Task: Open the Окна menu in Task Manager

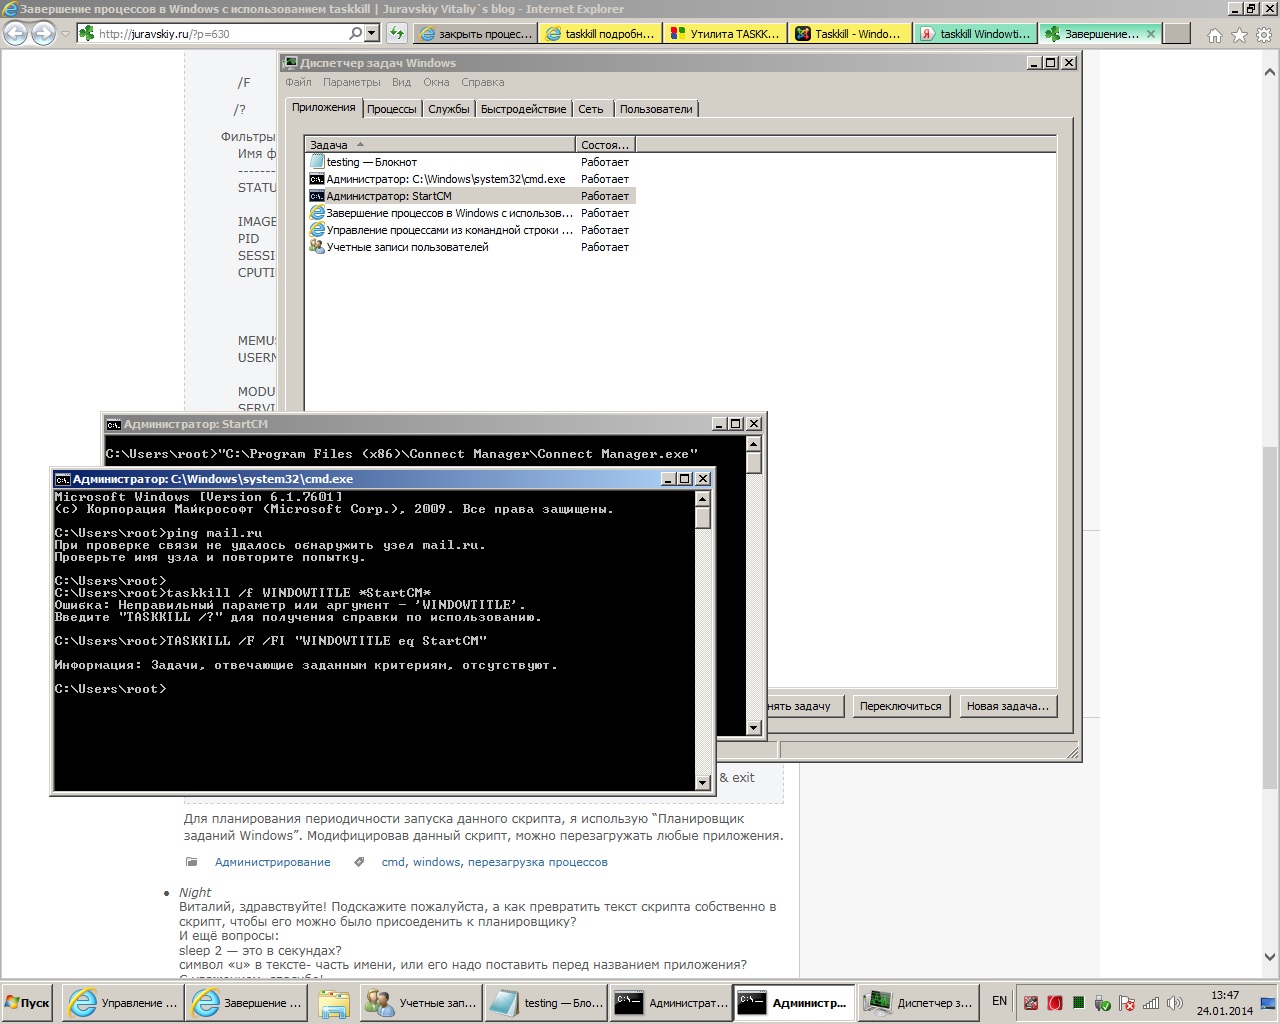Action: [x=436, y=82]
